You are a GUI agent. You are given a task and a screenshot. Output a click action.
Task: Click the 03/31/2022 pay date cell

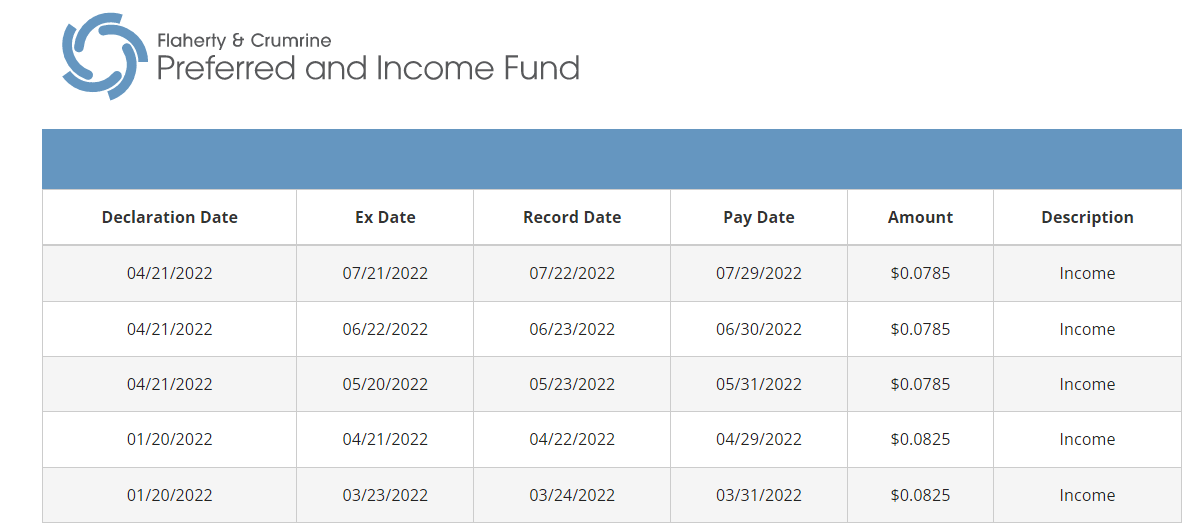[759, 495]
